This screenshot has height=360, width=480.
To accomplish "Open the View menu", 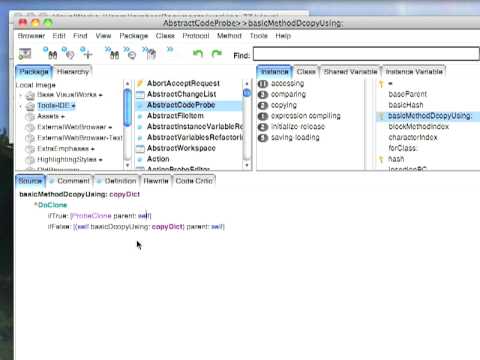I will [103, 36].
